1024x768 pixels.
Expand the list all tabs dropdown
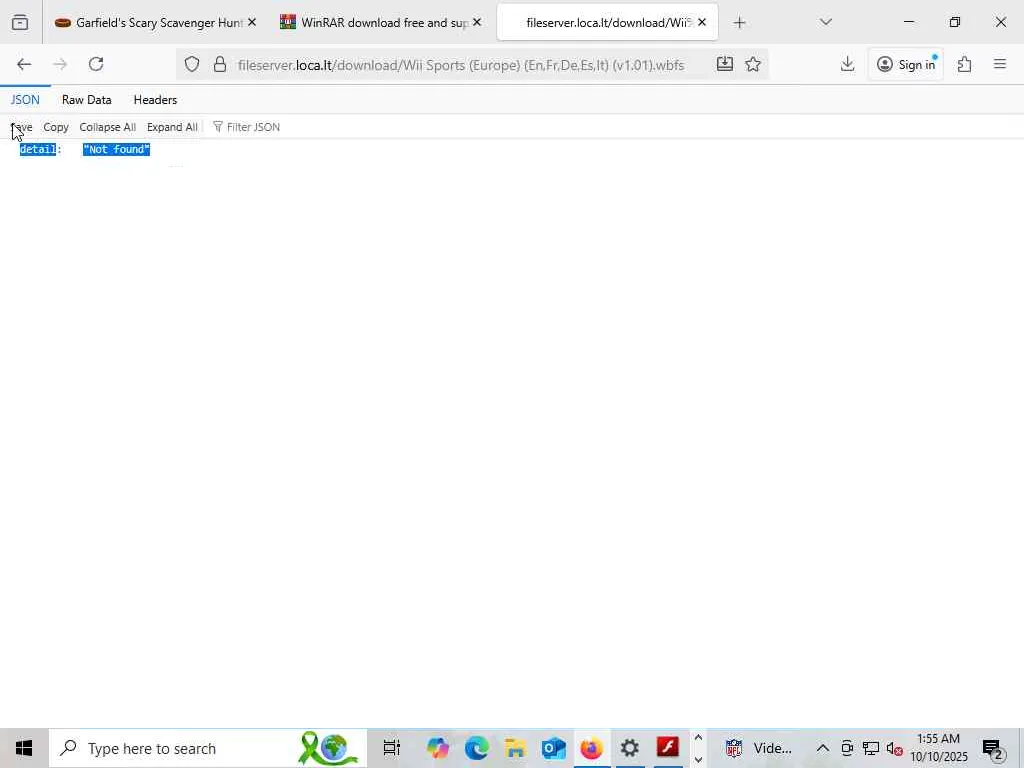(825, 23)
